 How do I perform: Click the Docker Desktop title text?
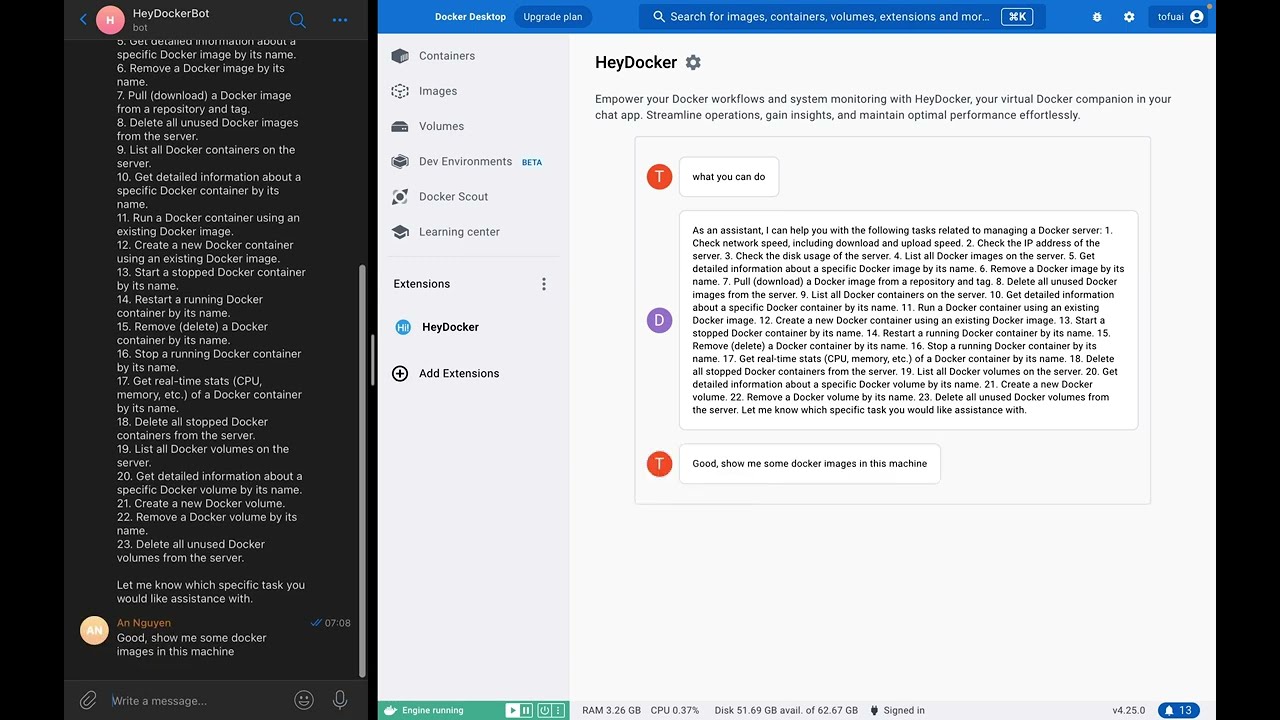[470, 16]
